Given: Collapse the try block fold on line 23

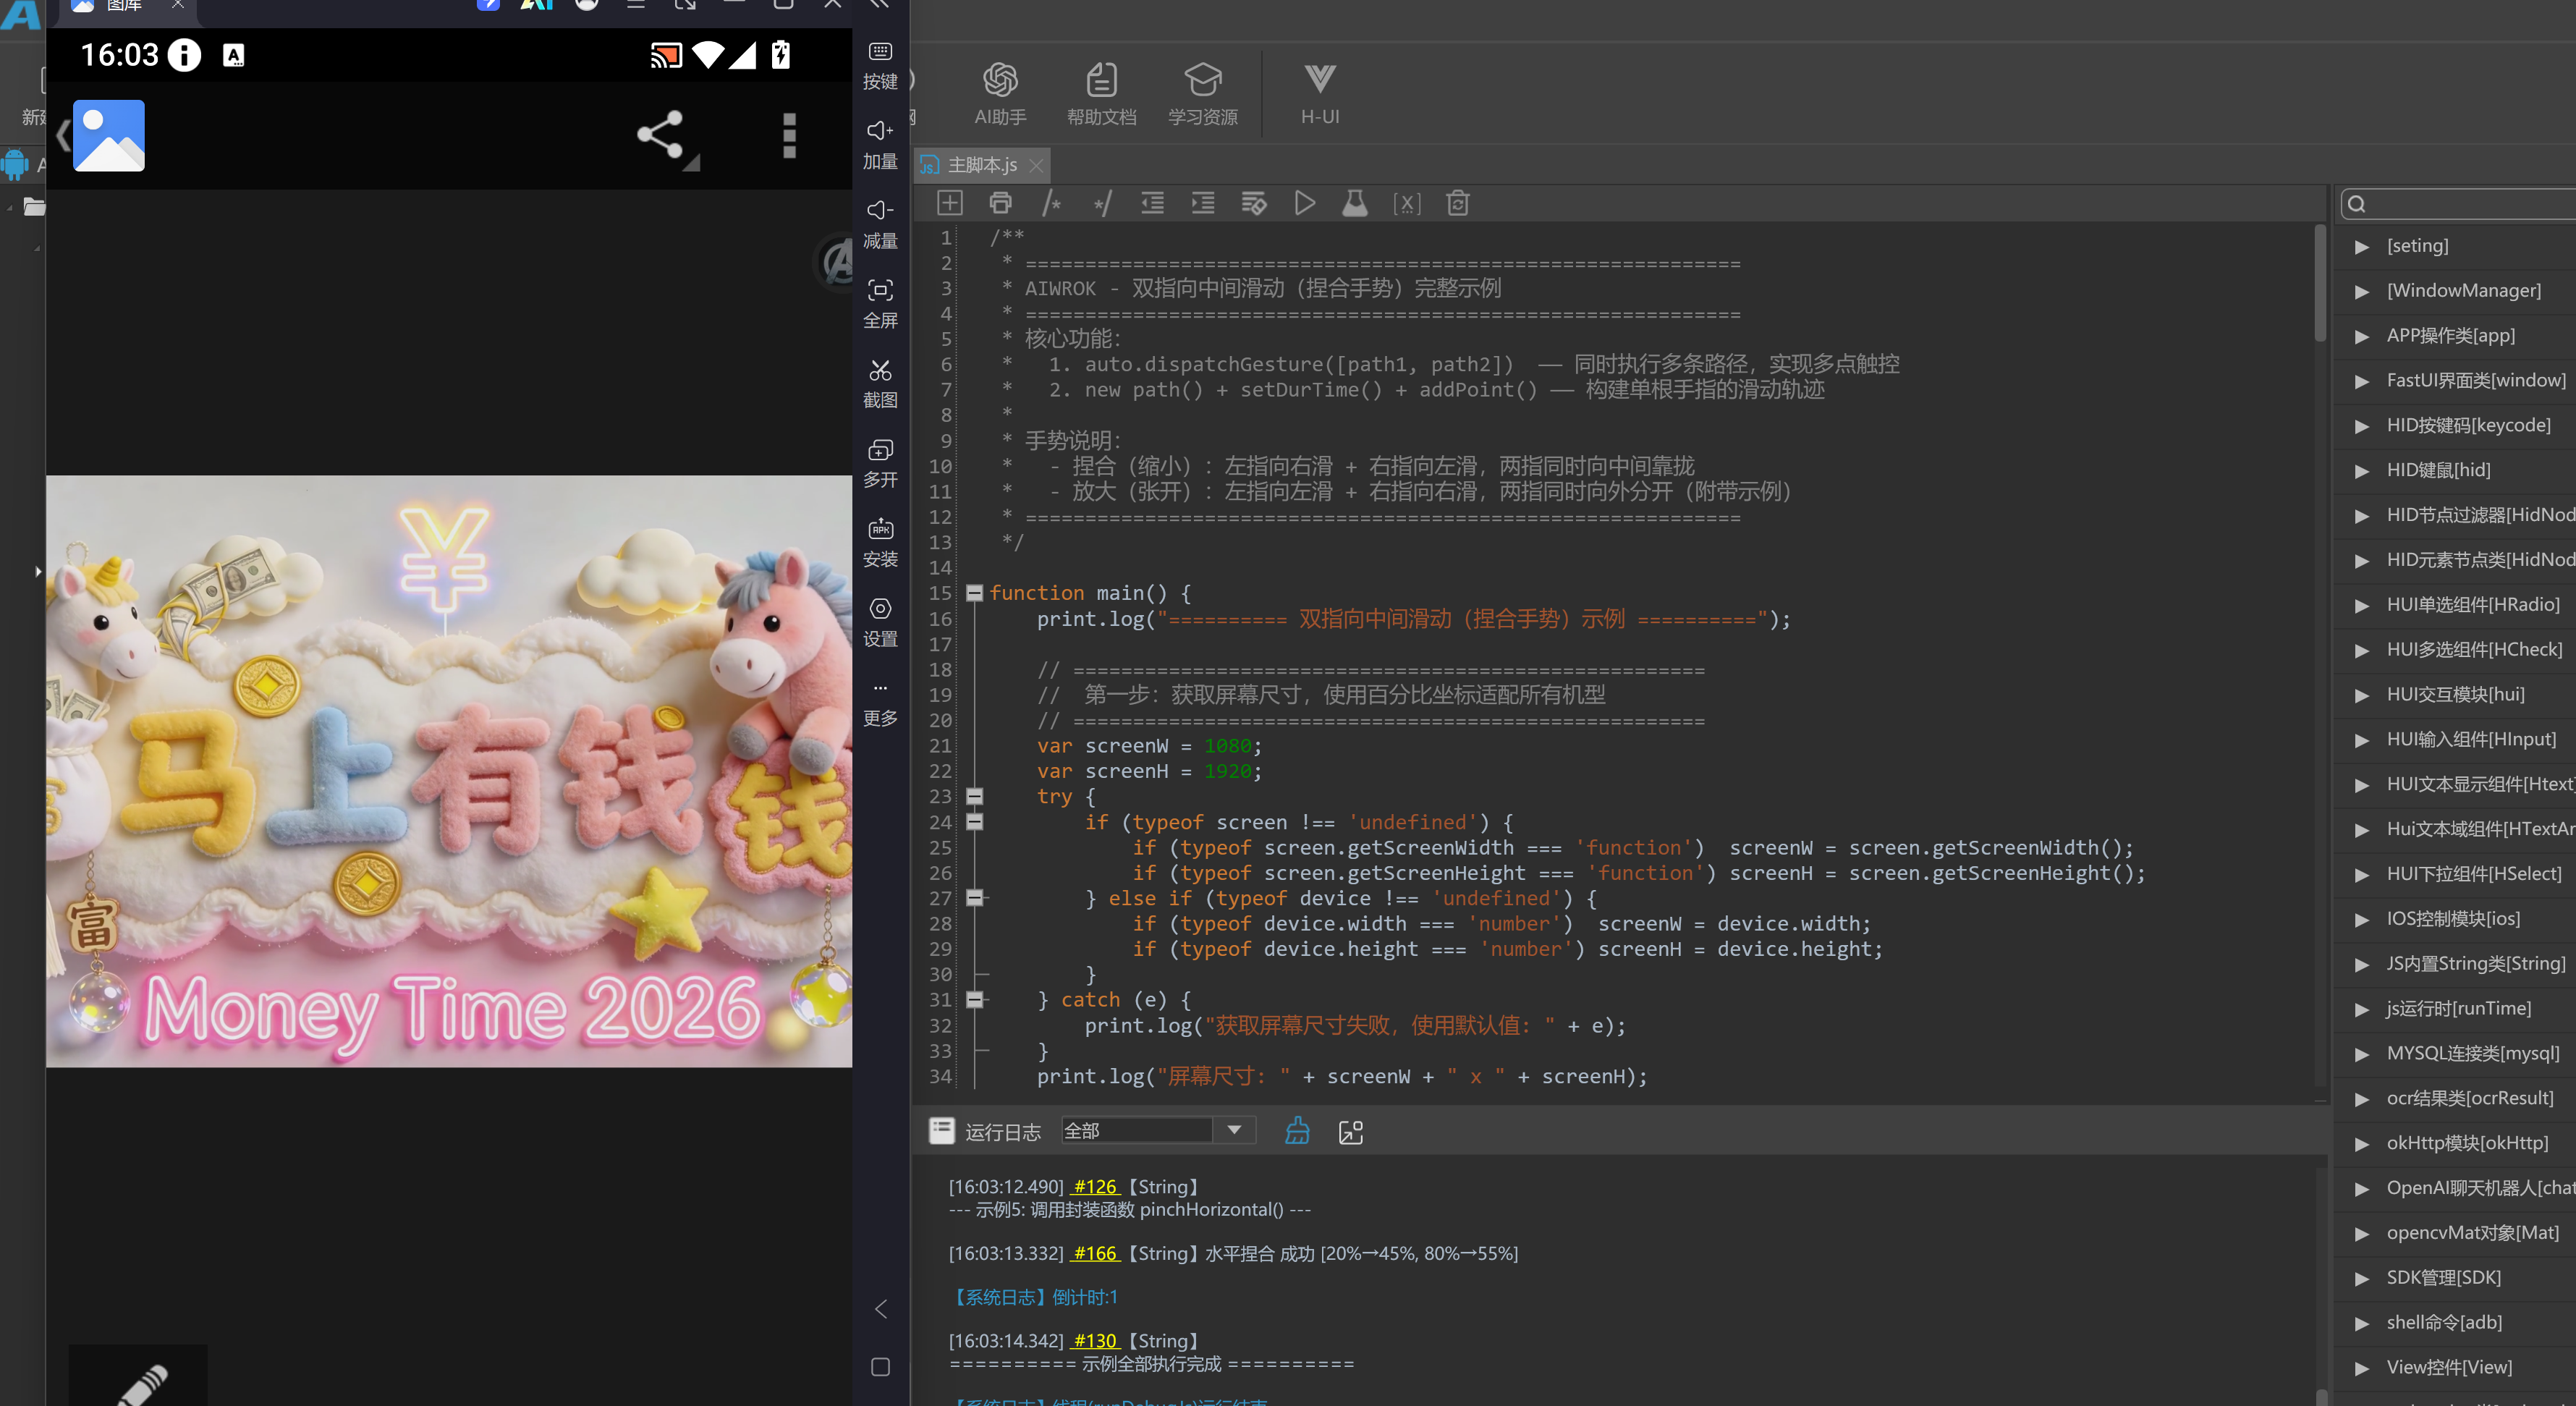Looking at the screenshot, I should tap(974, 796).
